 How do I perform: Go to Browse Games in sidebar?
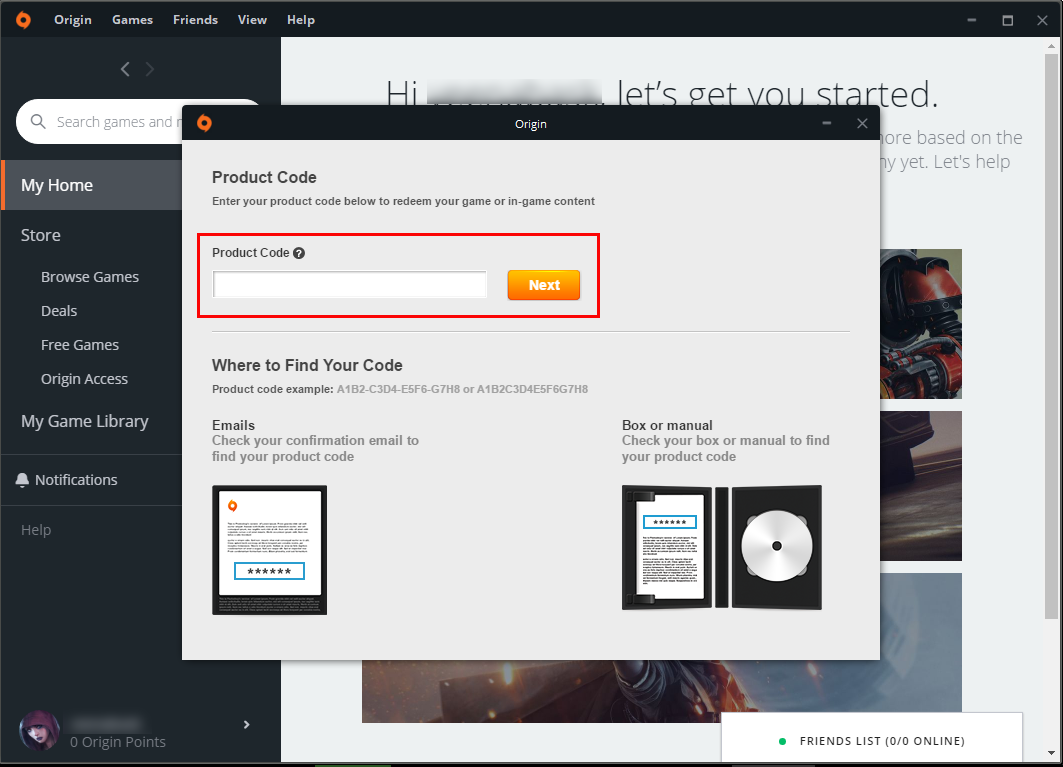point(90,277)
